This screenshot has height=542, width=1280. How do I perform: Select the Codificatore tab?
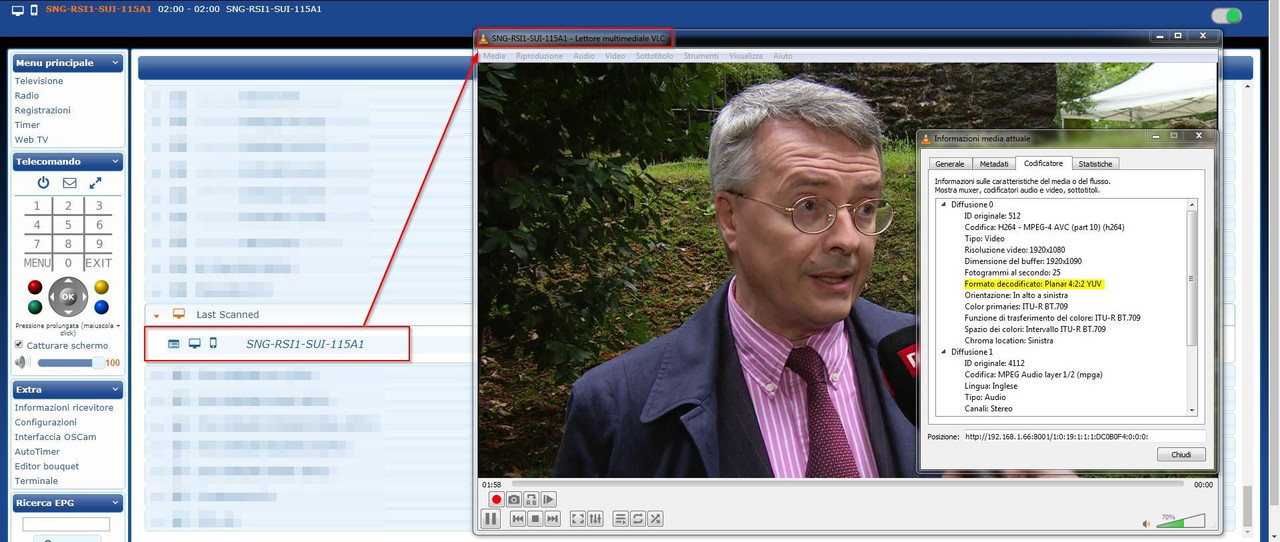tap(1043, 162)
